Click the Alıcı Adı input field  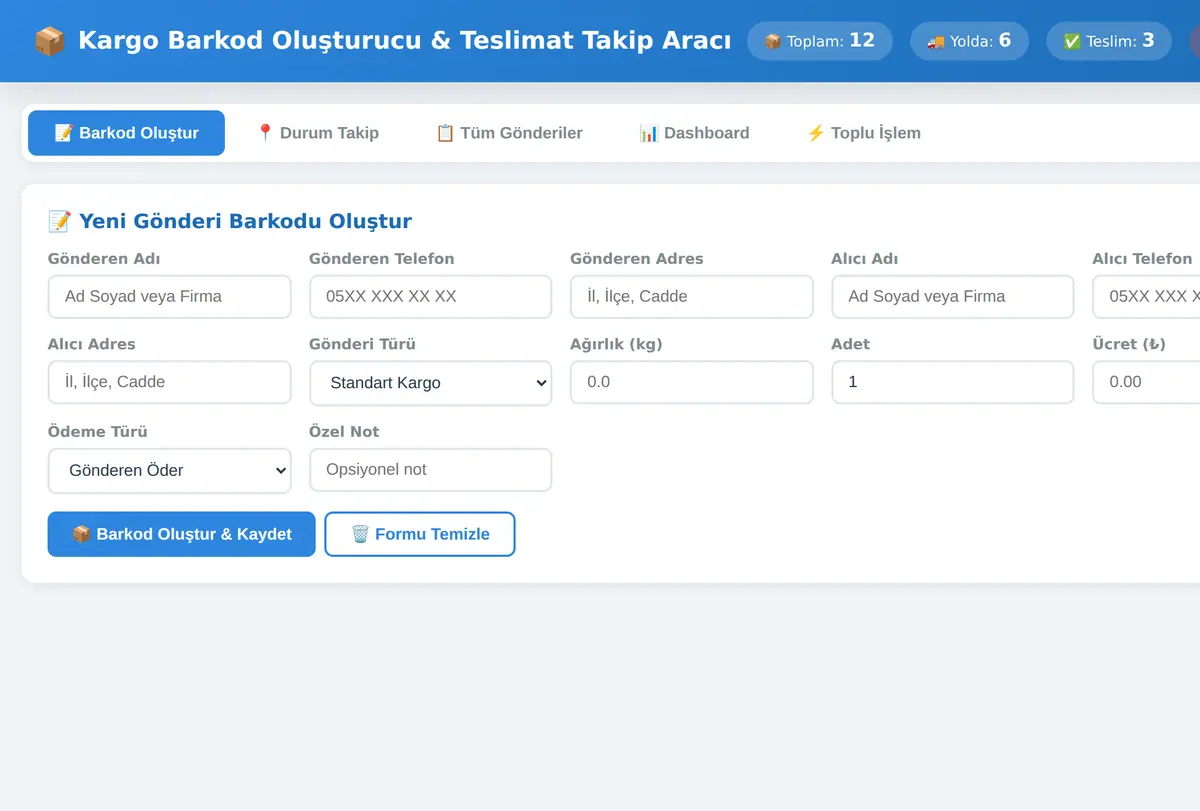coord(953,297)
